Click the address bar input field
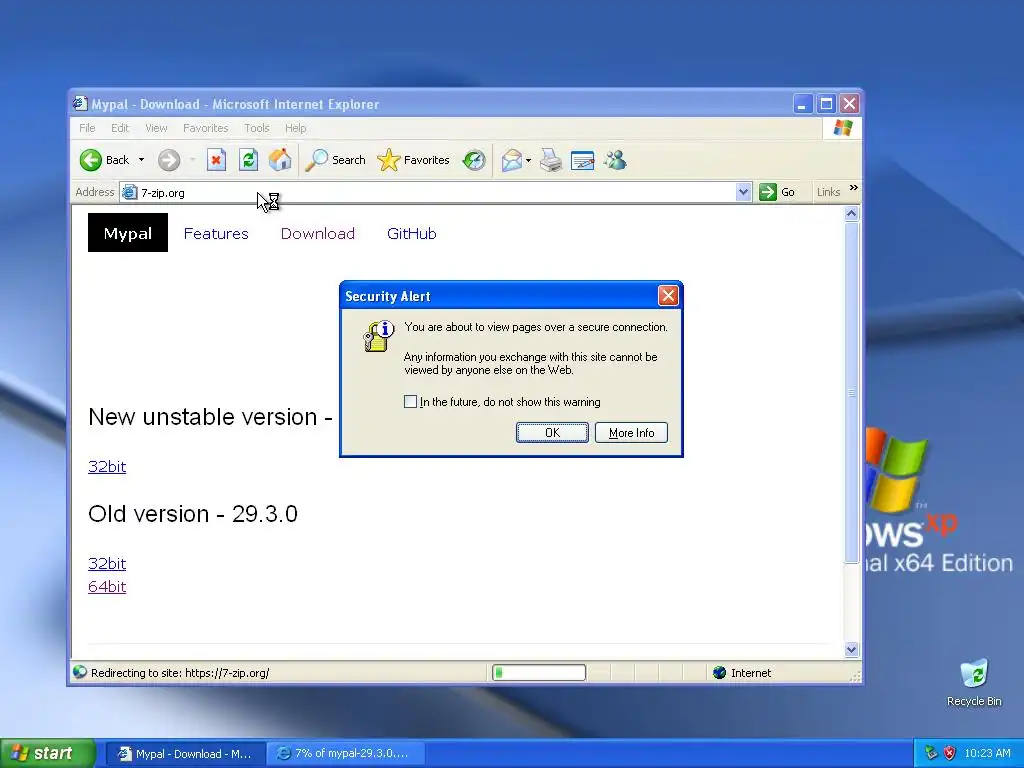 pyautogui.click(x=435, y=192)
